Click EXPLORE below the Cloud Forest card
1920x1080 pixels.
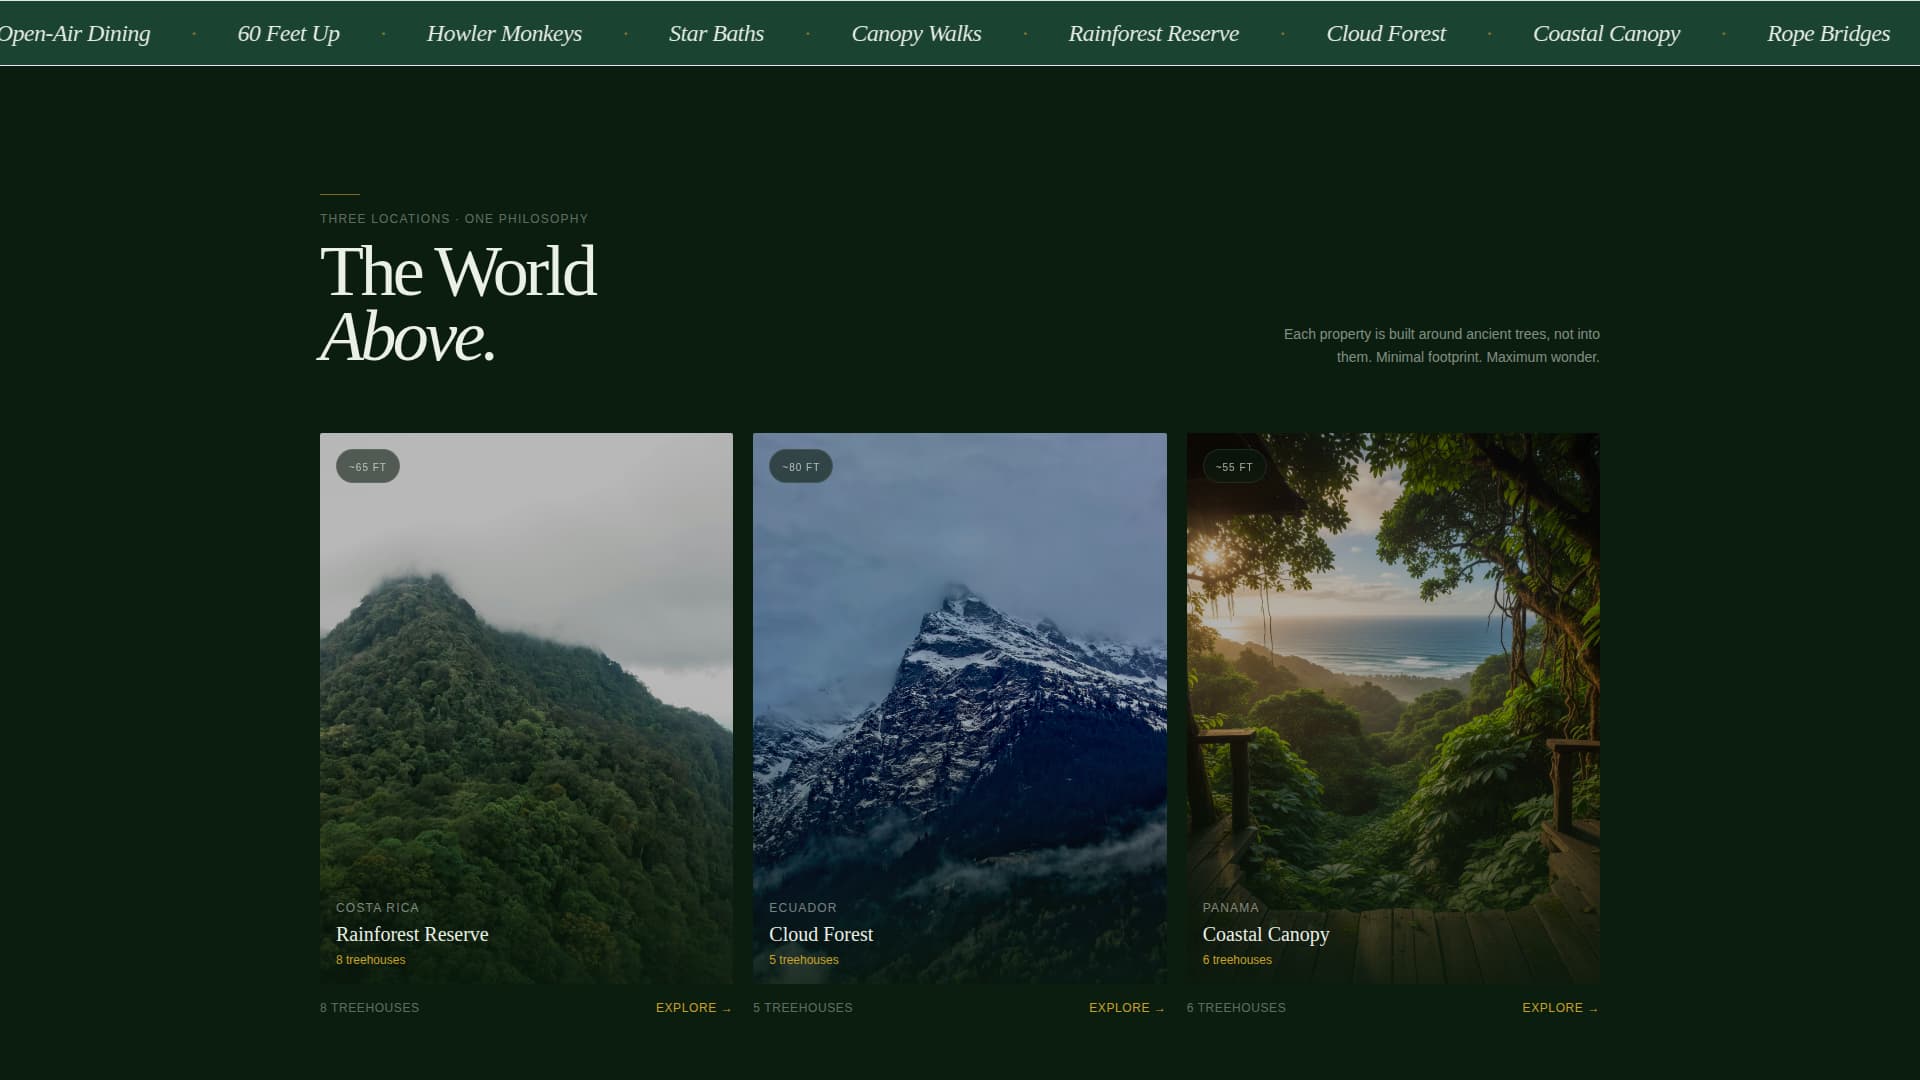[1126, 1008]
